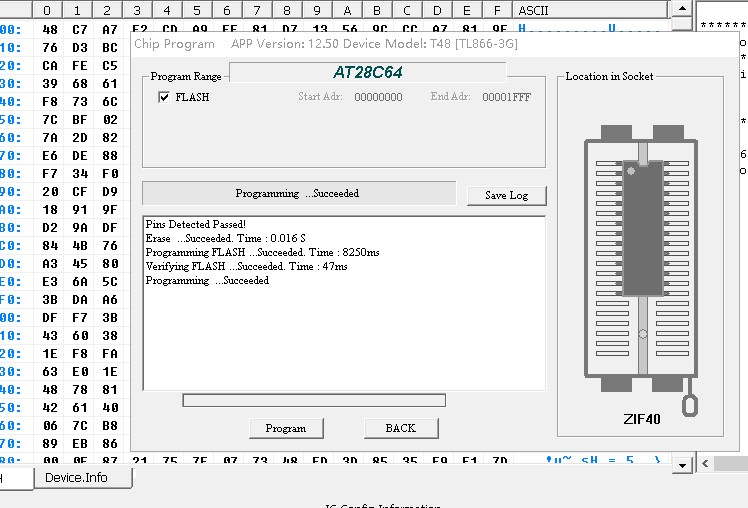This screenshot has width=748, height=508.
Task: Click the ZIF40 socket chip diagram
Action: 640,260
